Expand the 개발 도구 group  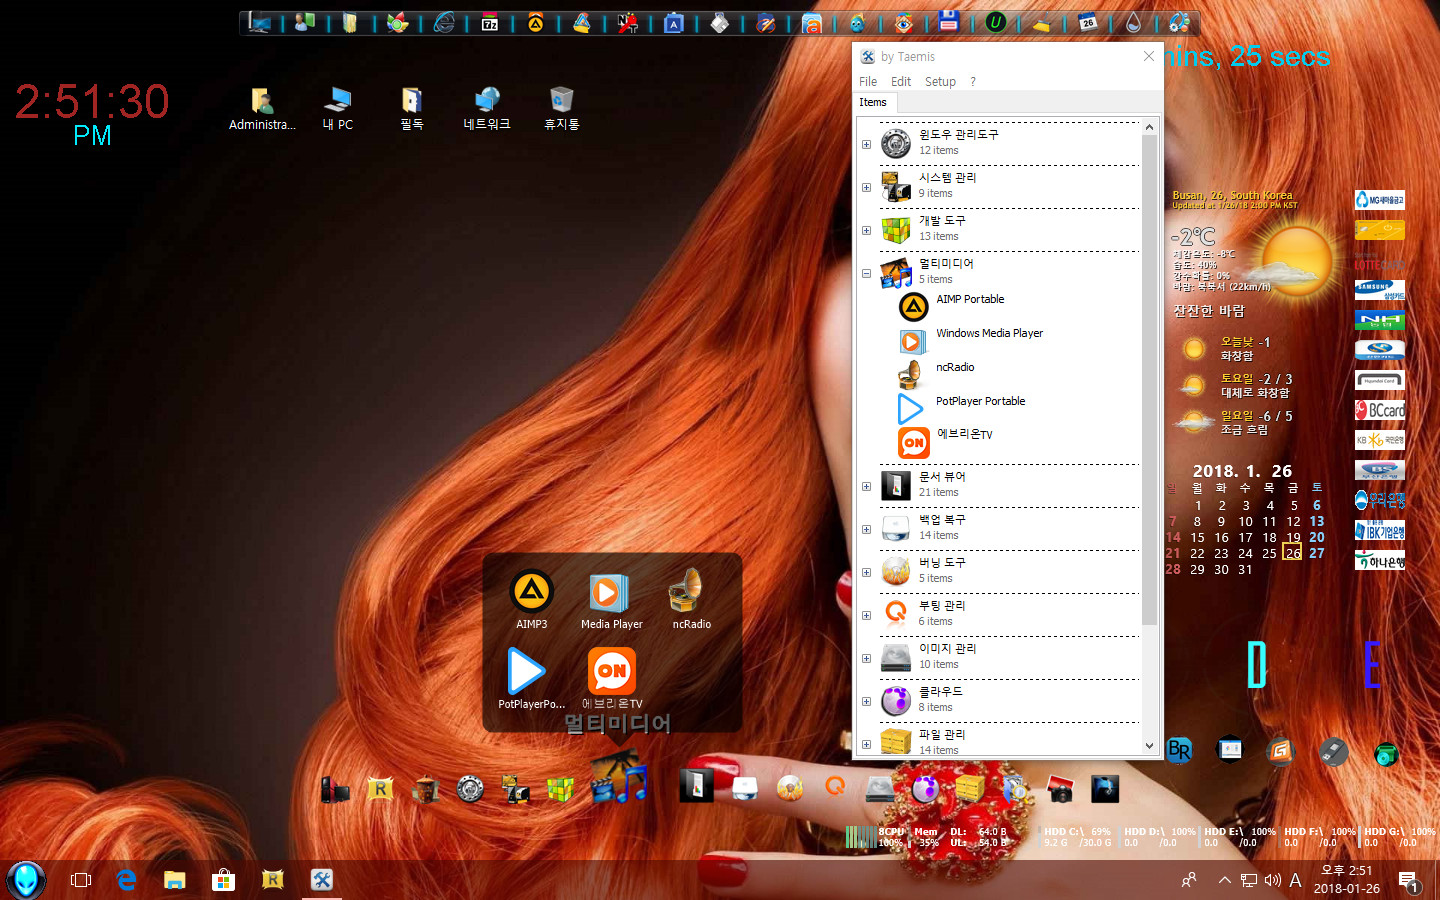click(x=866, y=230)
